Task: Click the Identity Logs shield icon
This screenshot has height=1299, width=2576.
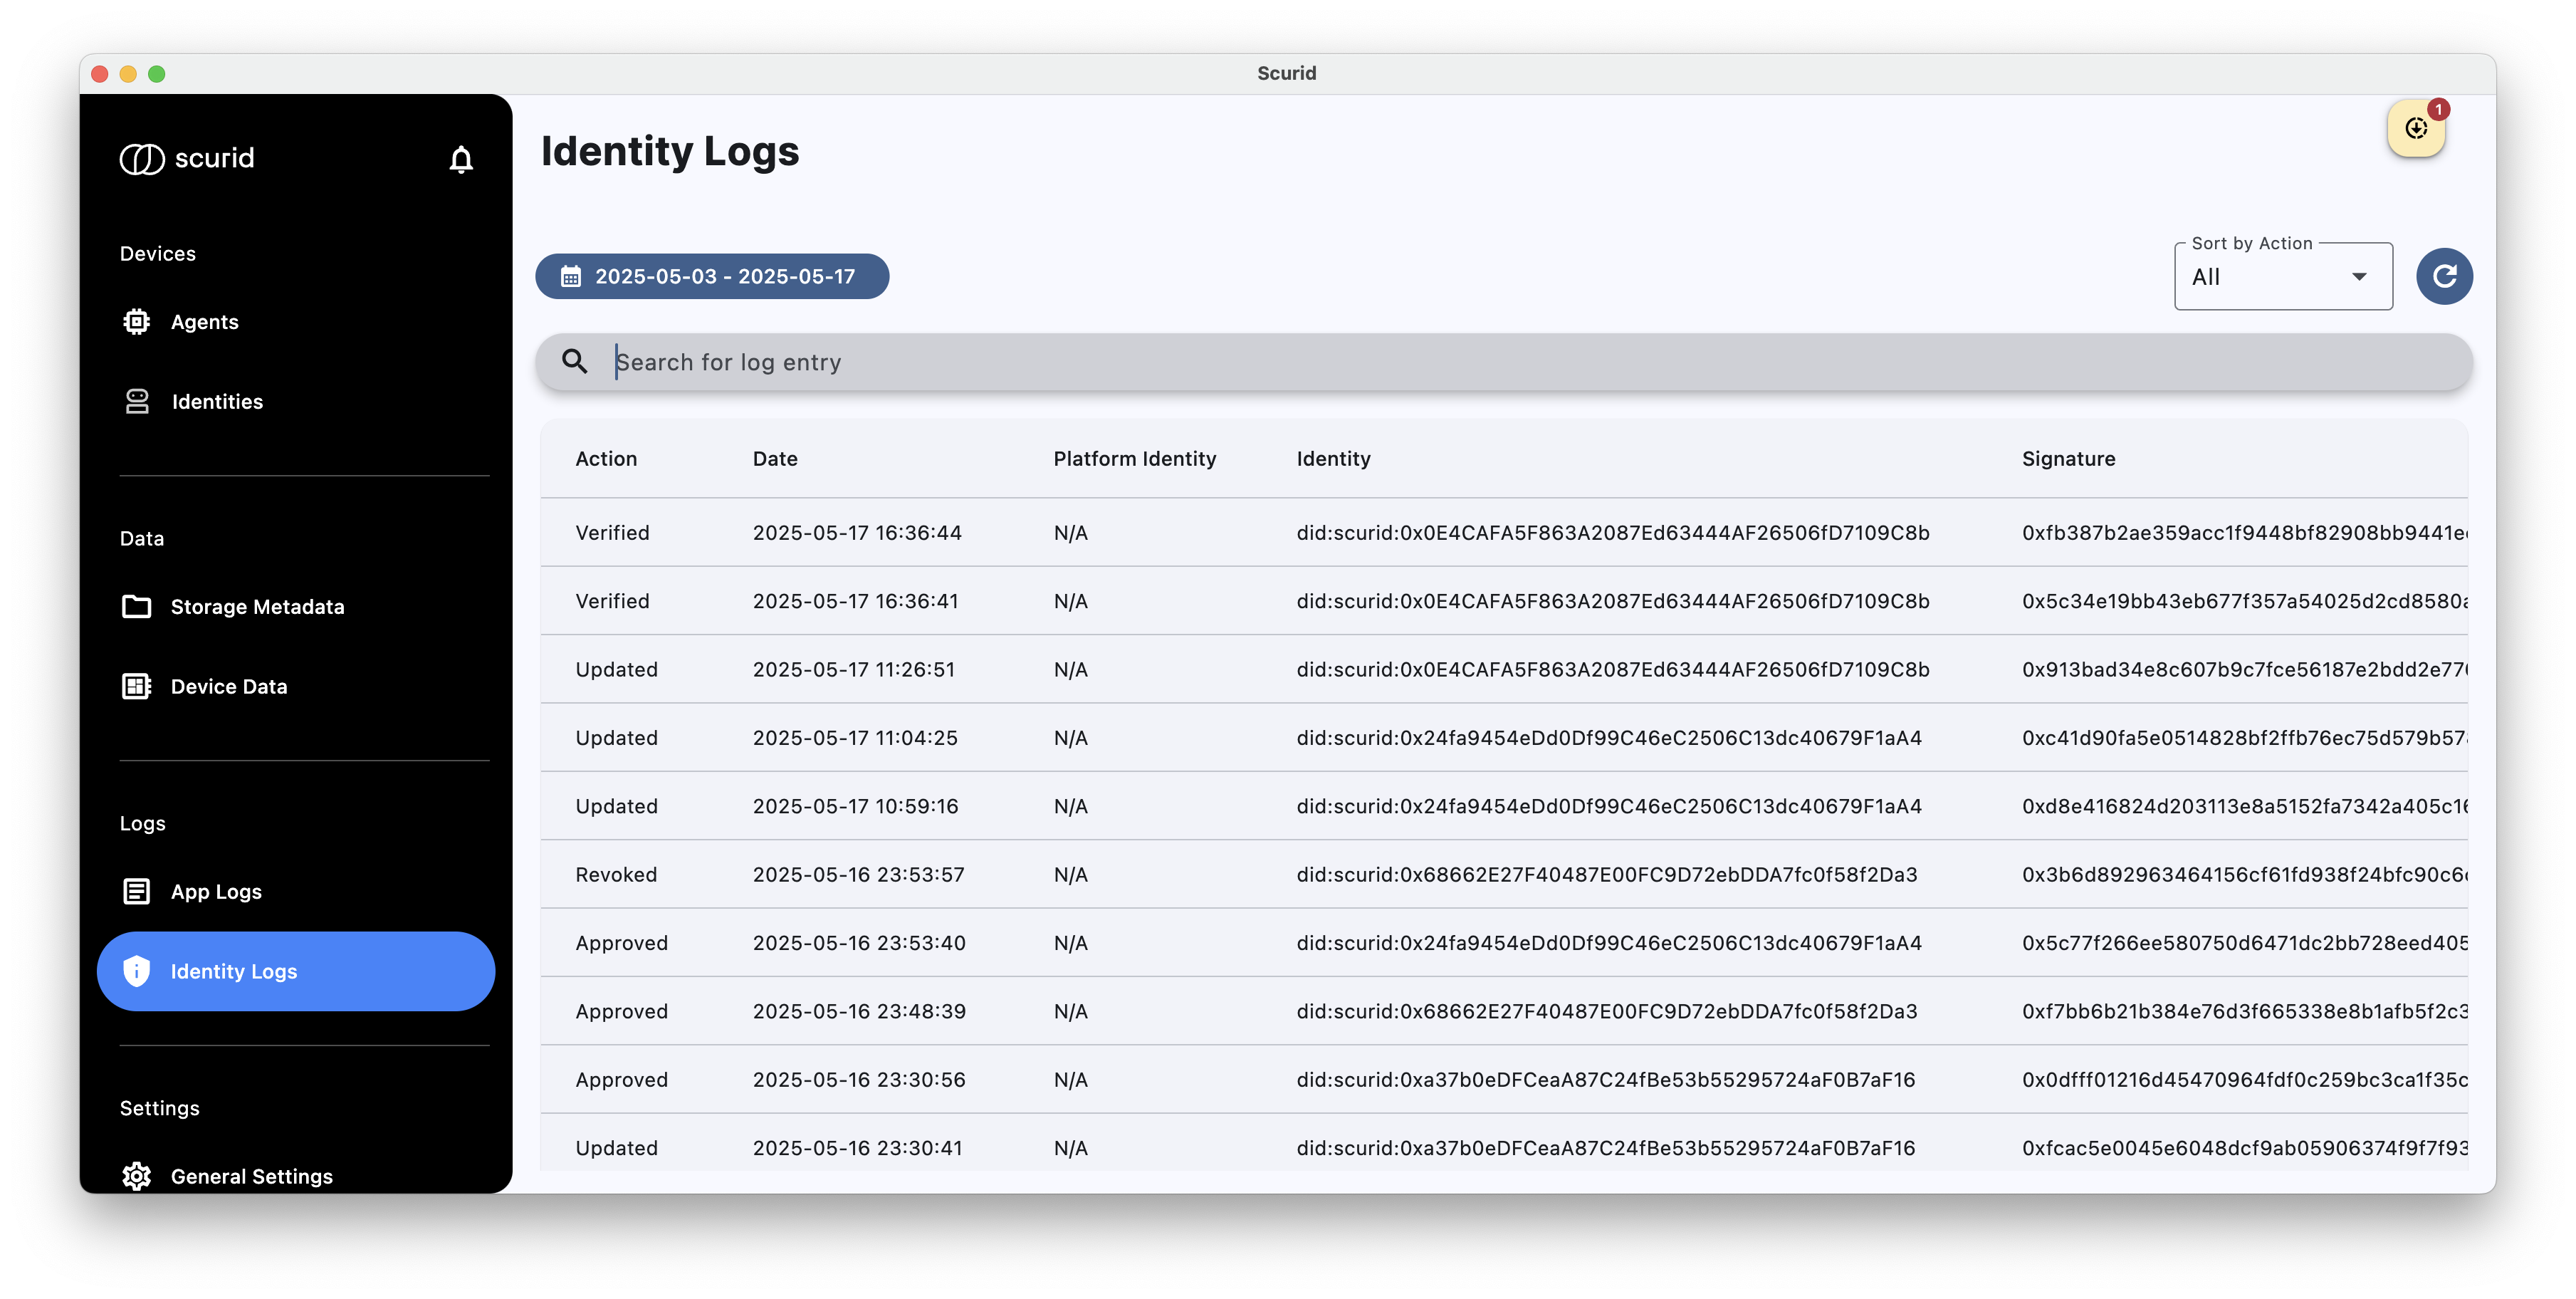Action: point(137,971)
